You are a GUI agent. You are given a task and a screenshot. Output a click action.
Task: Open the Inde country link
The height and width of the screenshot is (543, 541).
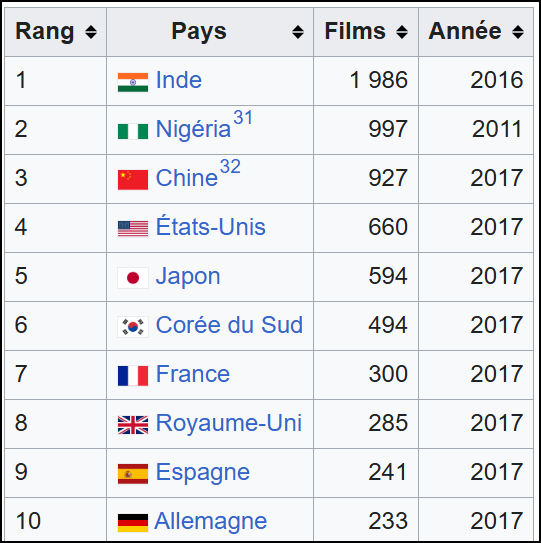(179, 80)
